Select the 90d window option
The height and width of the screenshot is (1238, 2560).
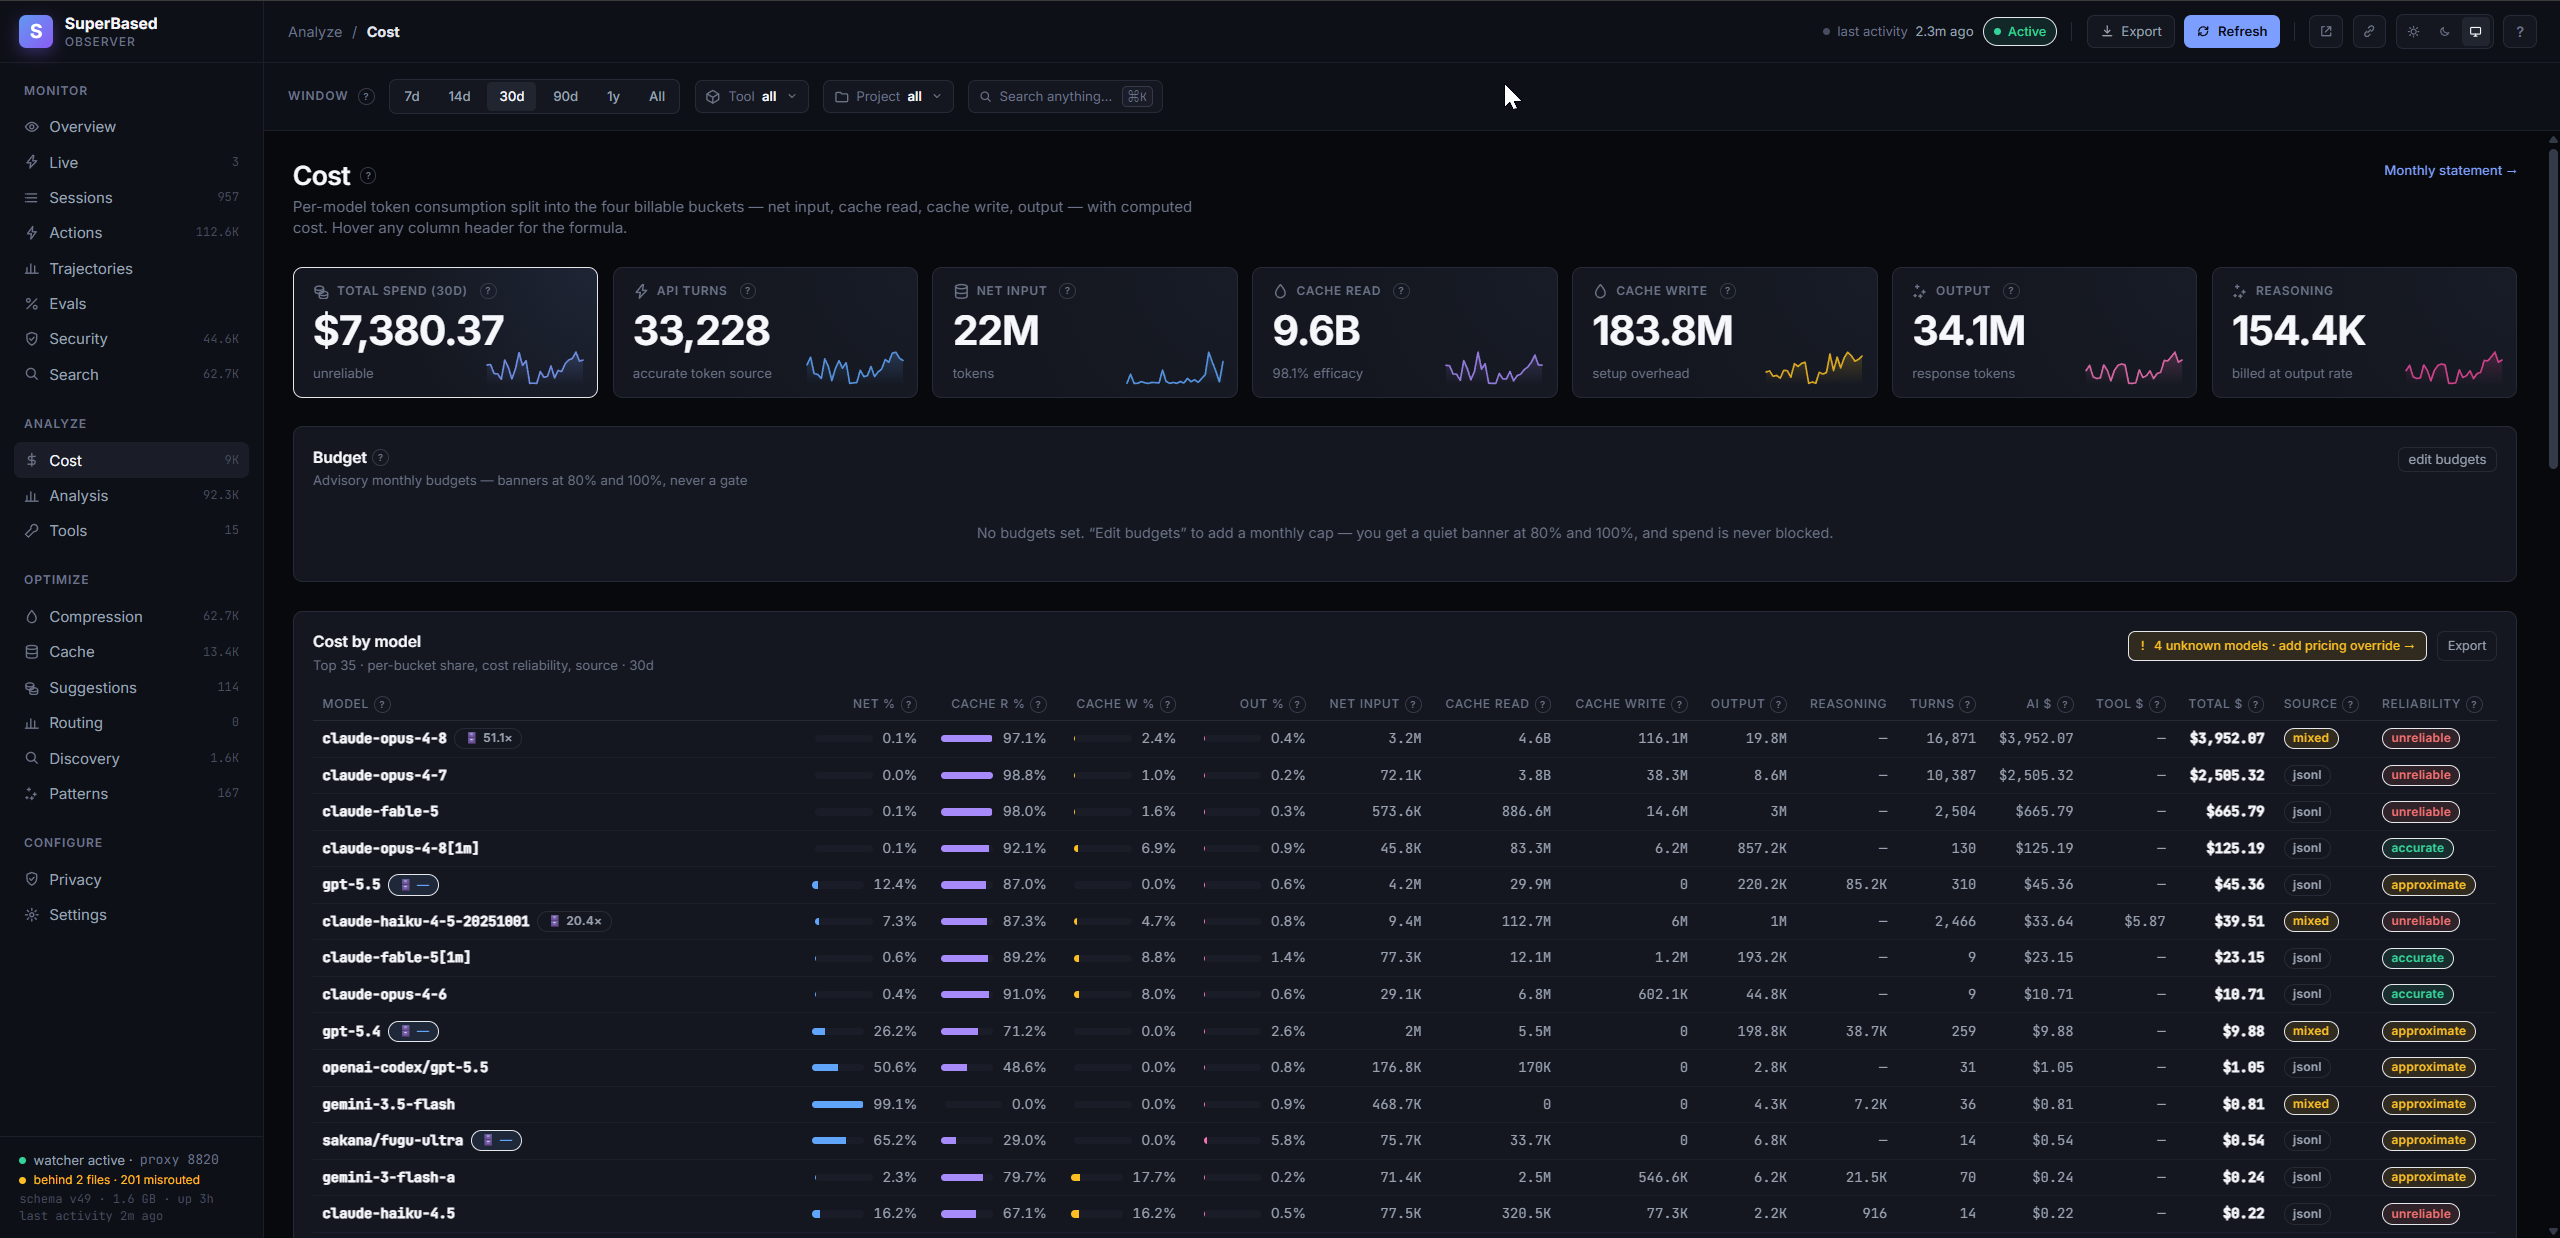(x=565, y=96)
